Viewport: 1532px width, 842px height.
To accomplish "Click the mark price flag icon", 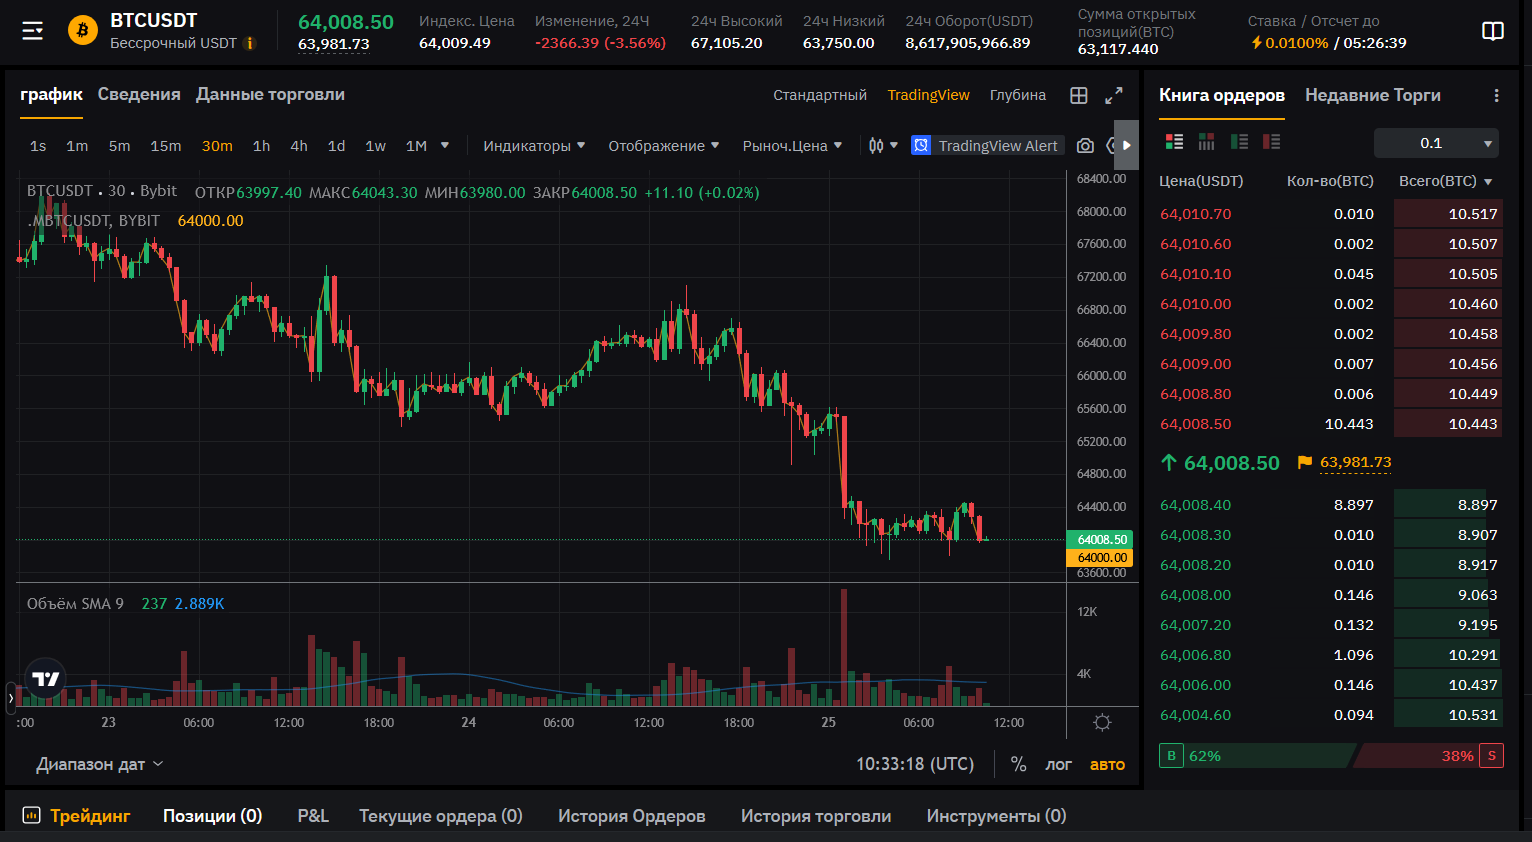I will (x=1304, y=462).
